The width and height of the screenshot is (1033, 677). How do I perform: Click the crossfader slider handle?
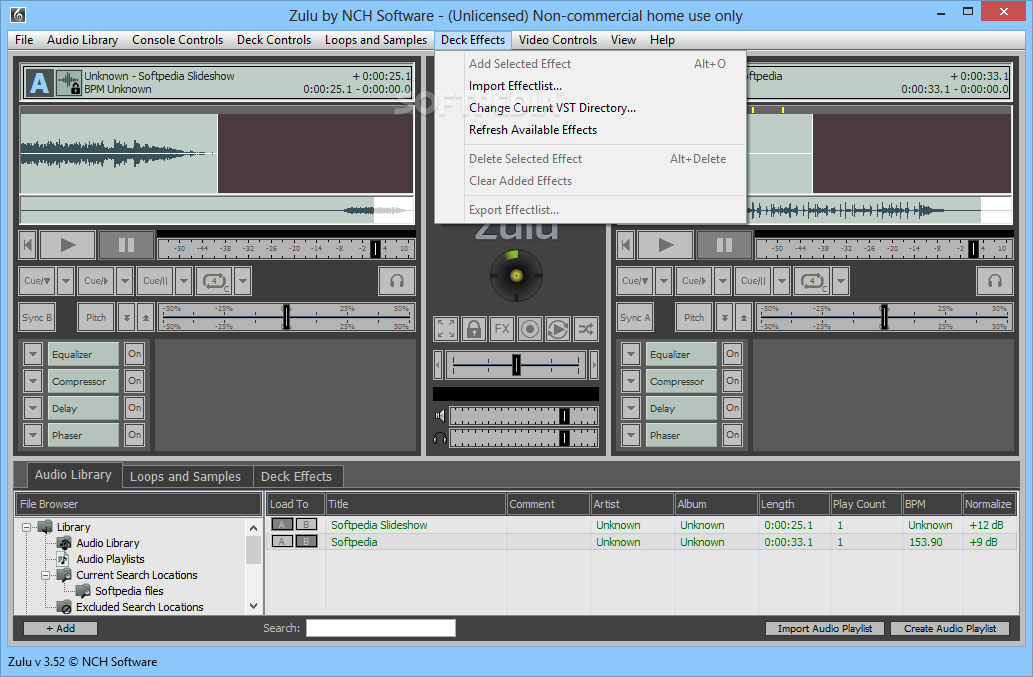click(x=516, y=364)
